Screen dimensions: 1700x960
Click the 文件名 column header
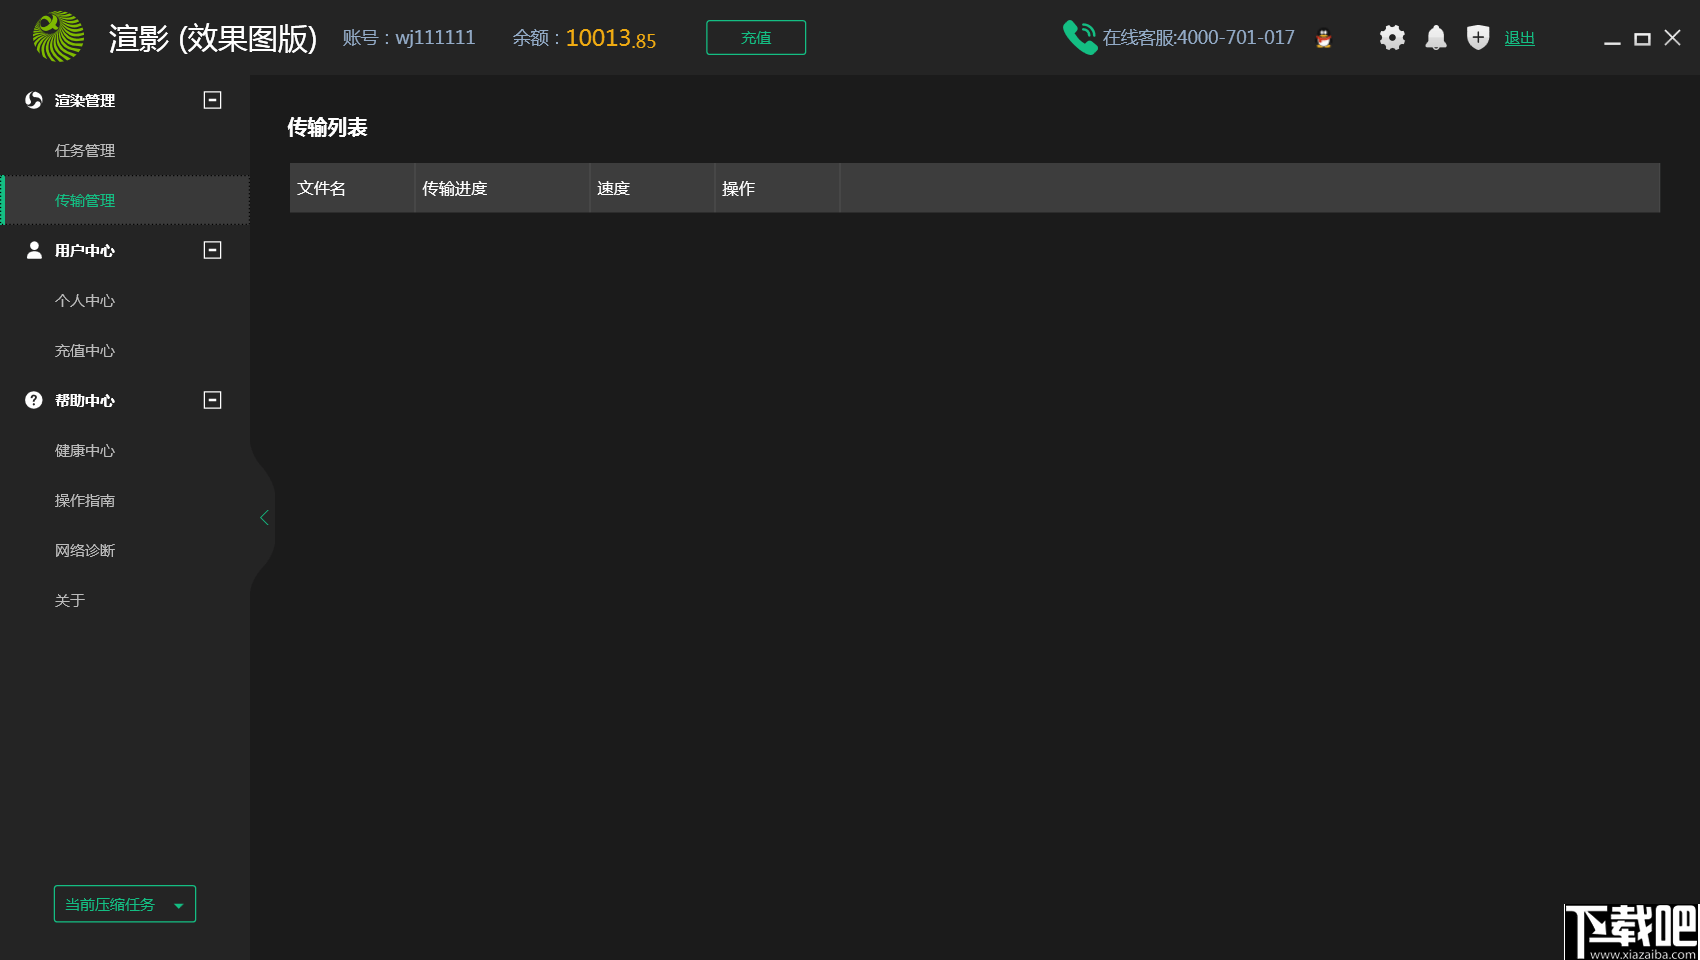point(352,188)
